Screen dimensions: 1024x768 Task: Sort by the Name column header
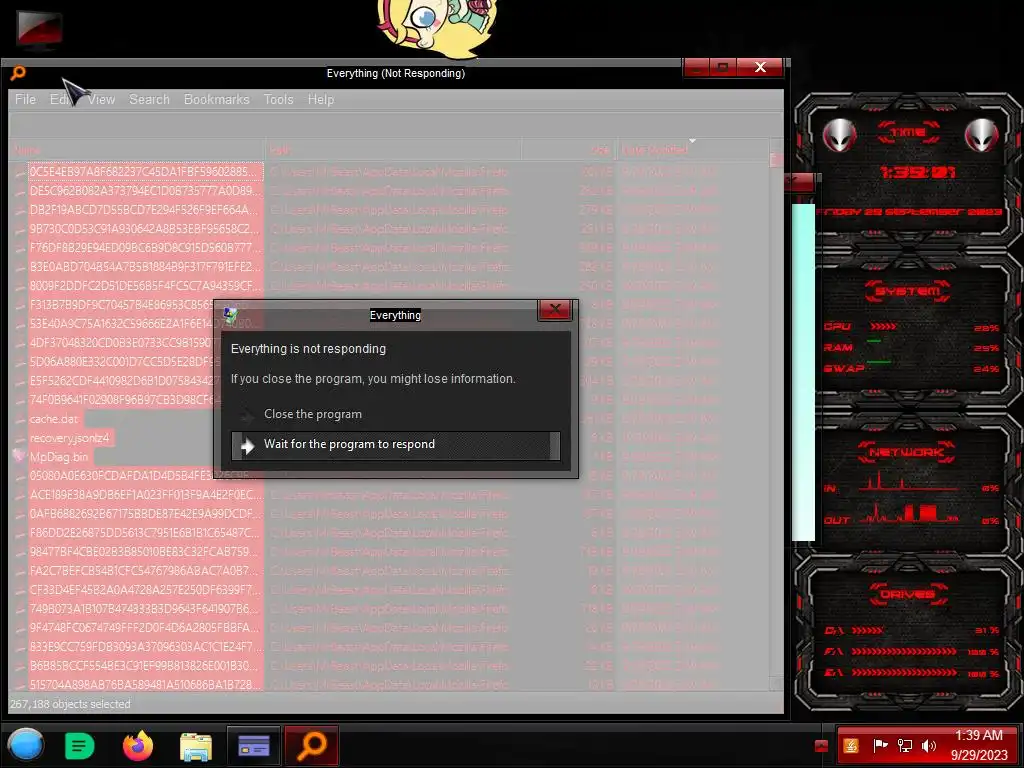point(136,150)
